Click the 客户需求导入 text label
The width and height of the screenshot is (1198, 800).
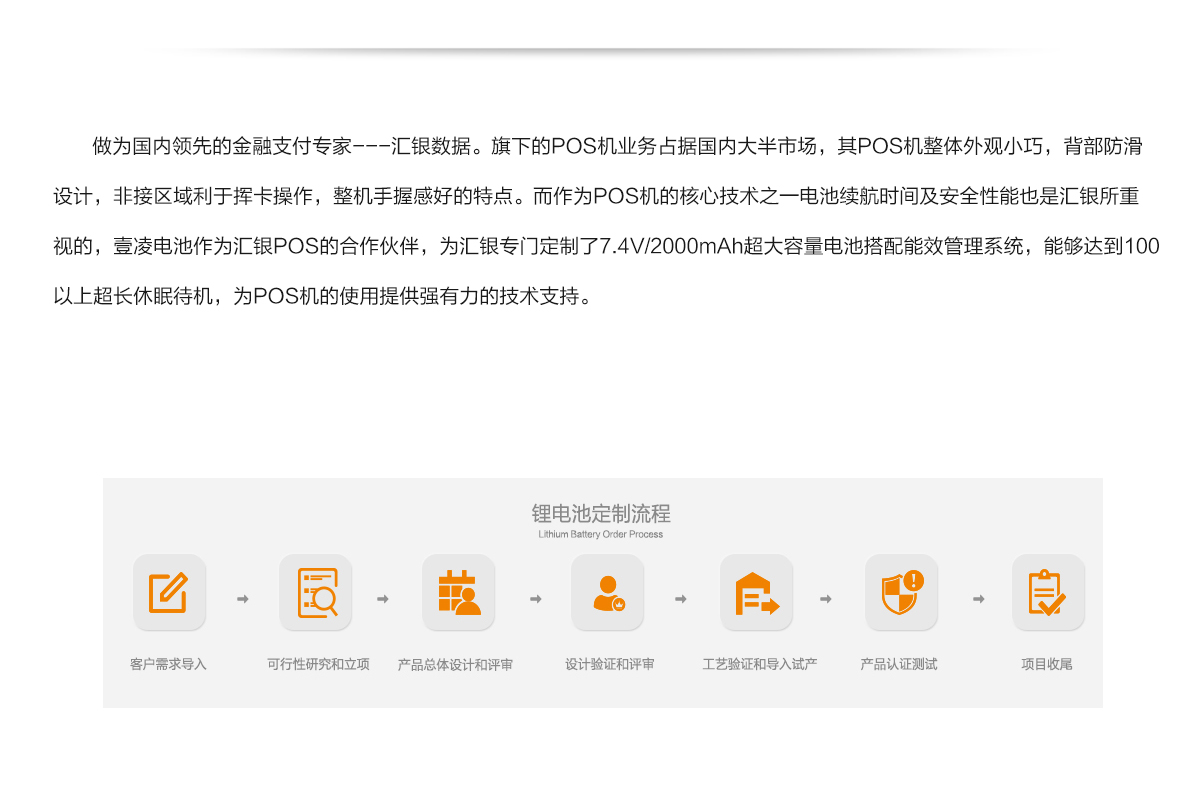coord(168,664)
